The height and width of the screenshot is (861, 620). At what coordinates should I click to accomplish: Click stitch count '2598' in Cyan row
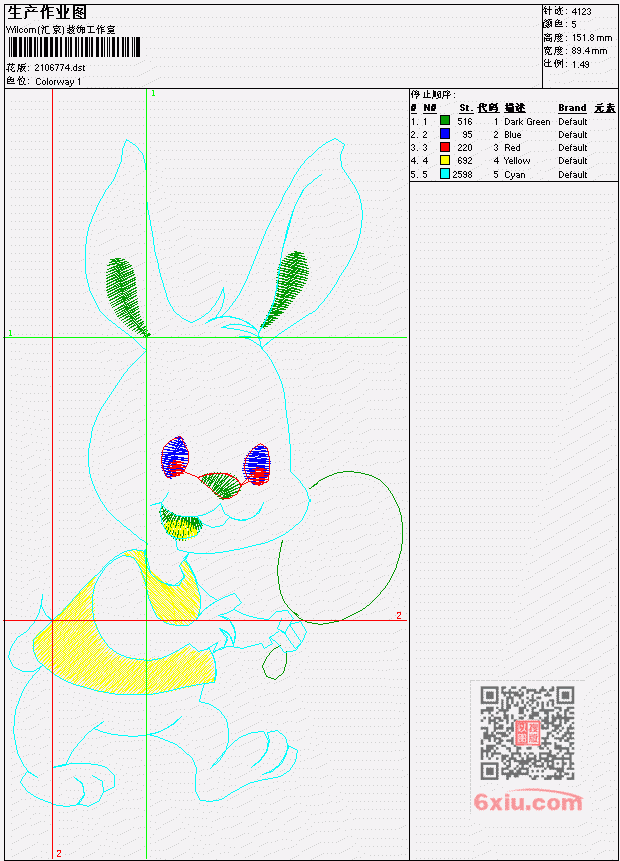[x=462, y=175]
